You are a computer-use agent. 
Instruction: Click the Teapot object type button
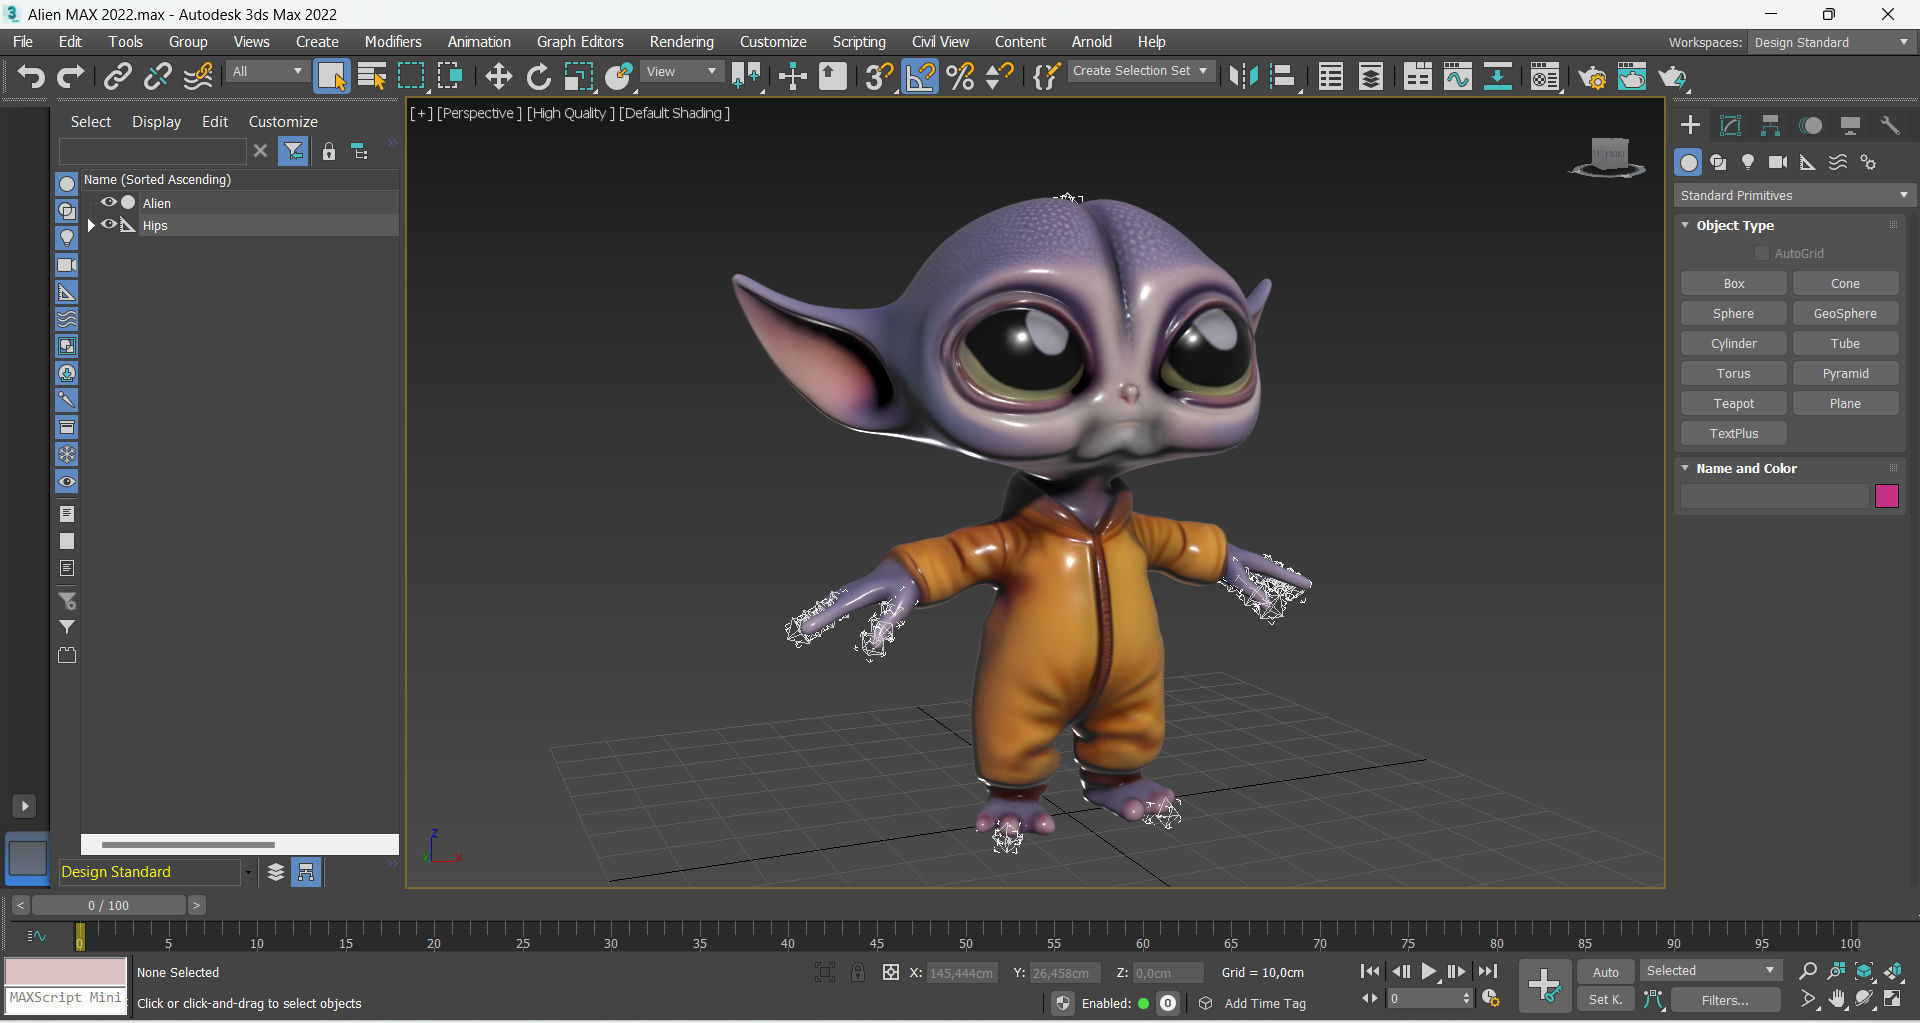[1734, 404]
